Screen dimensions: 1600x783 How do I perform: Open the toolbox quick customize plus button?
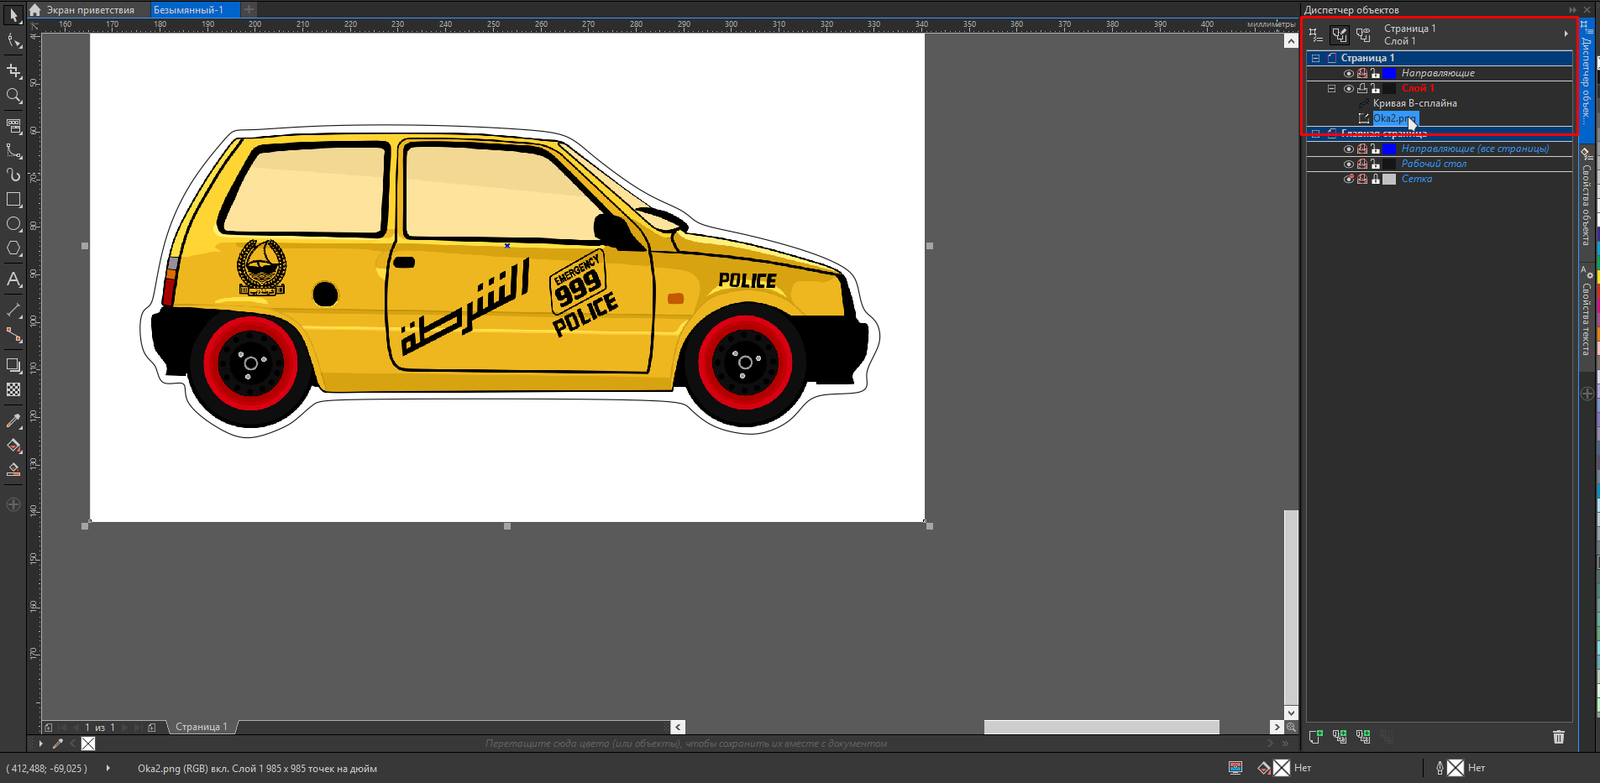14,505
